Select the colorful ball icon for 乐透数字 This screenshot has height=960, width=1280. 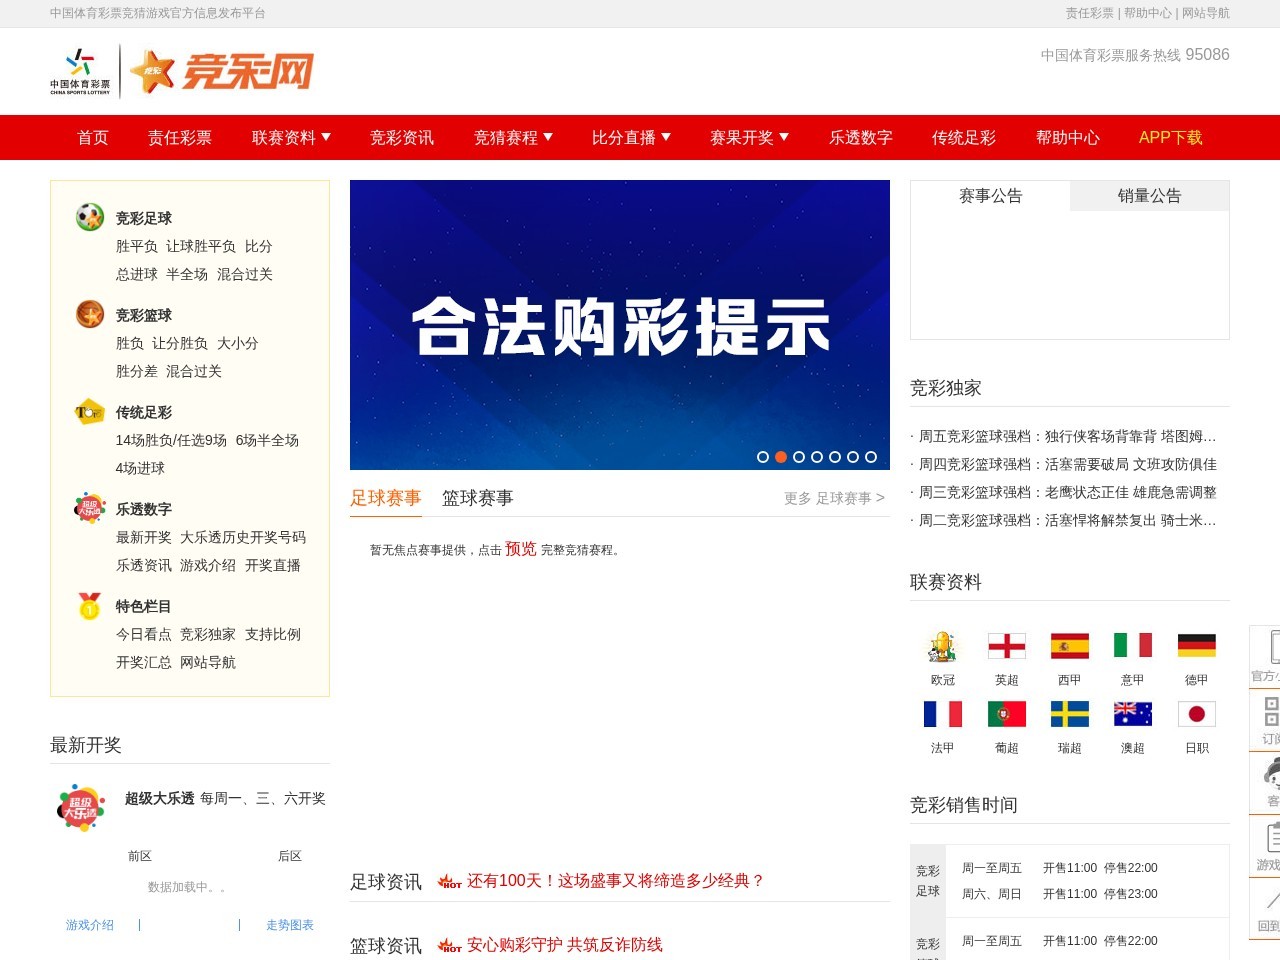click(x=88, y=508)
